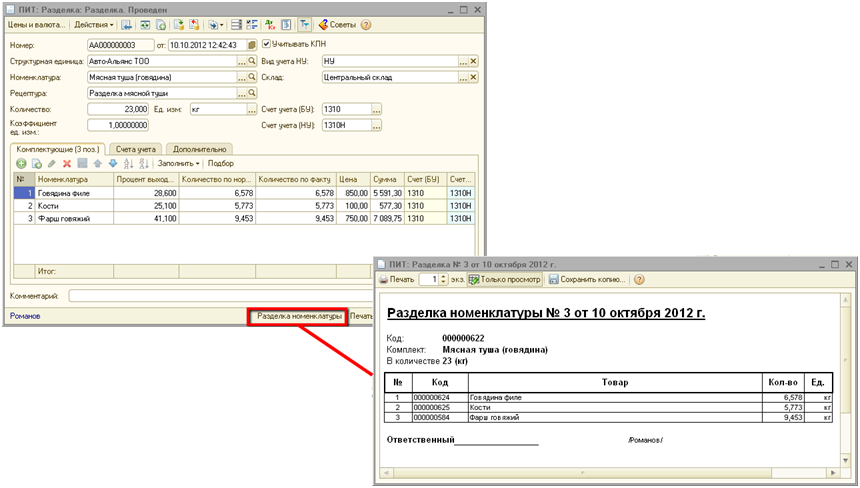Click into the Комментарий field

coord(200,296)
